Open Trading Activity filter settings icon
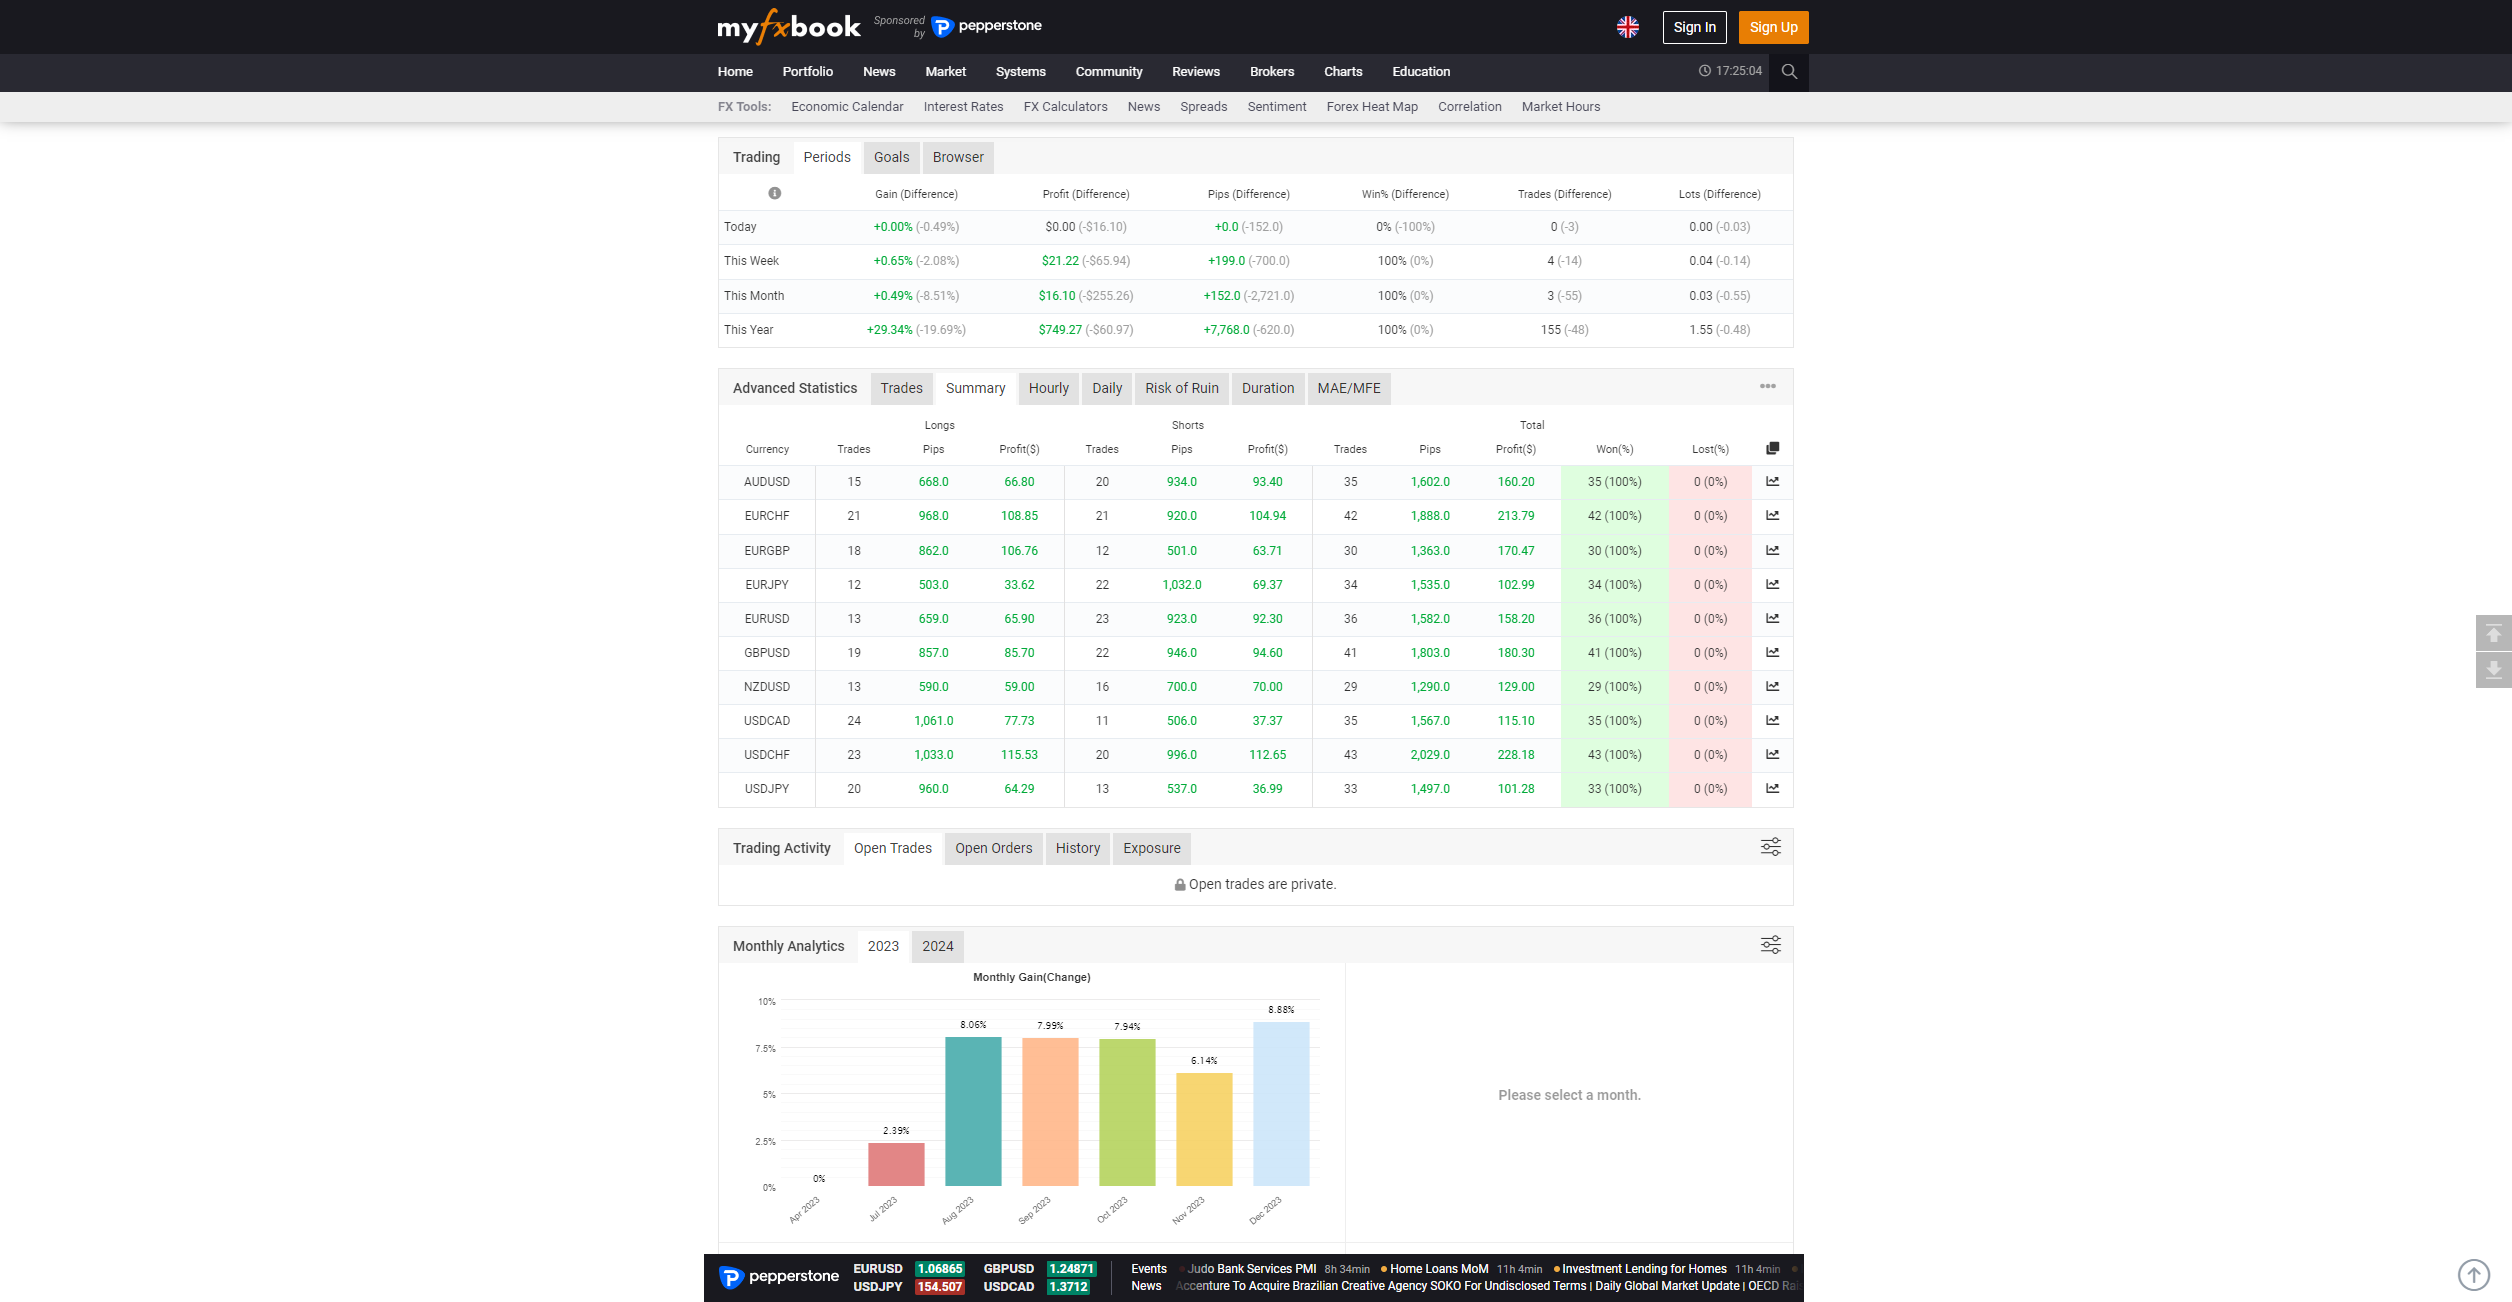 click(1770, 847)
